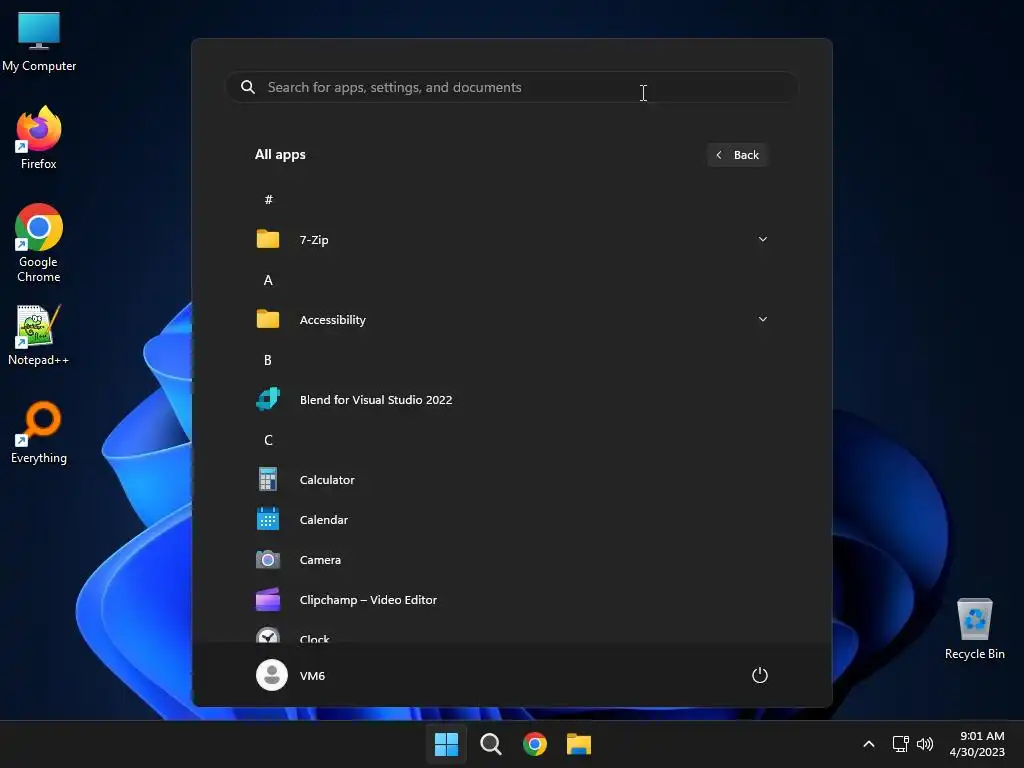Show hidden system tray icons
1024x768 pixels.
[869, 744]
